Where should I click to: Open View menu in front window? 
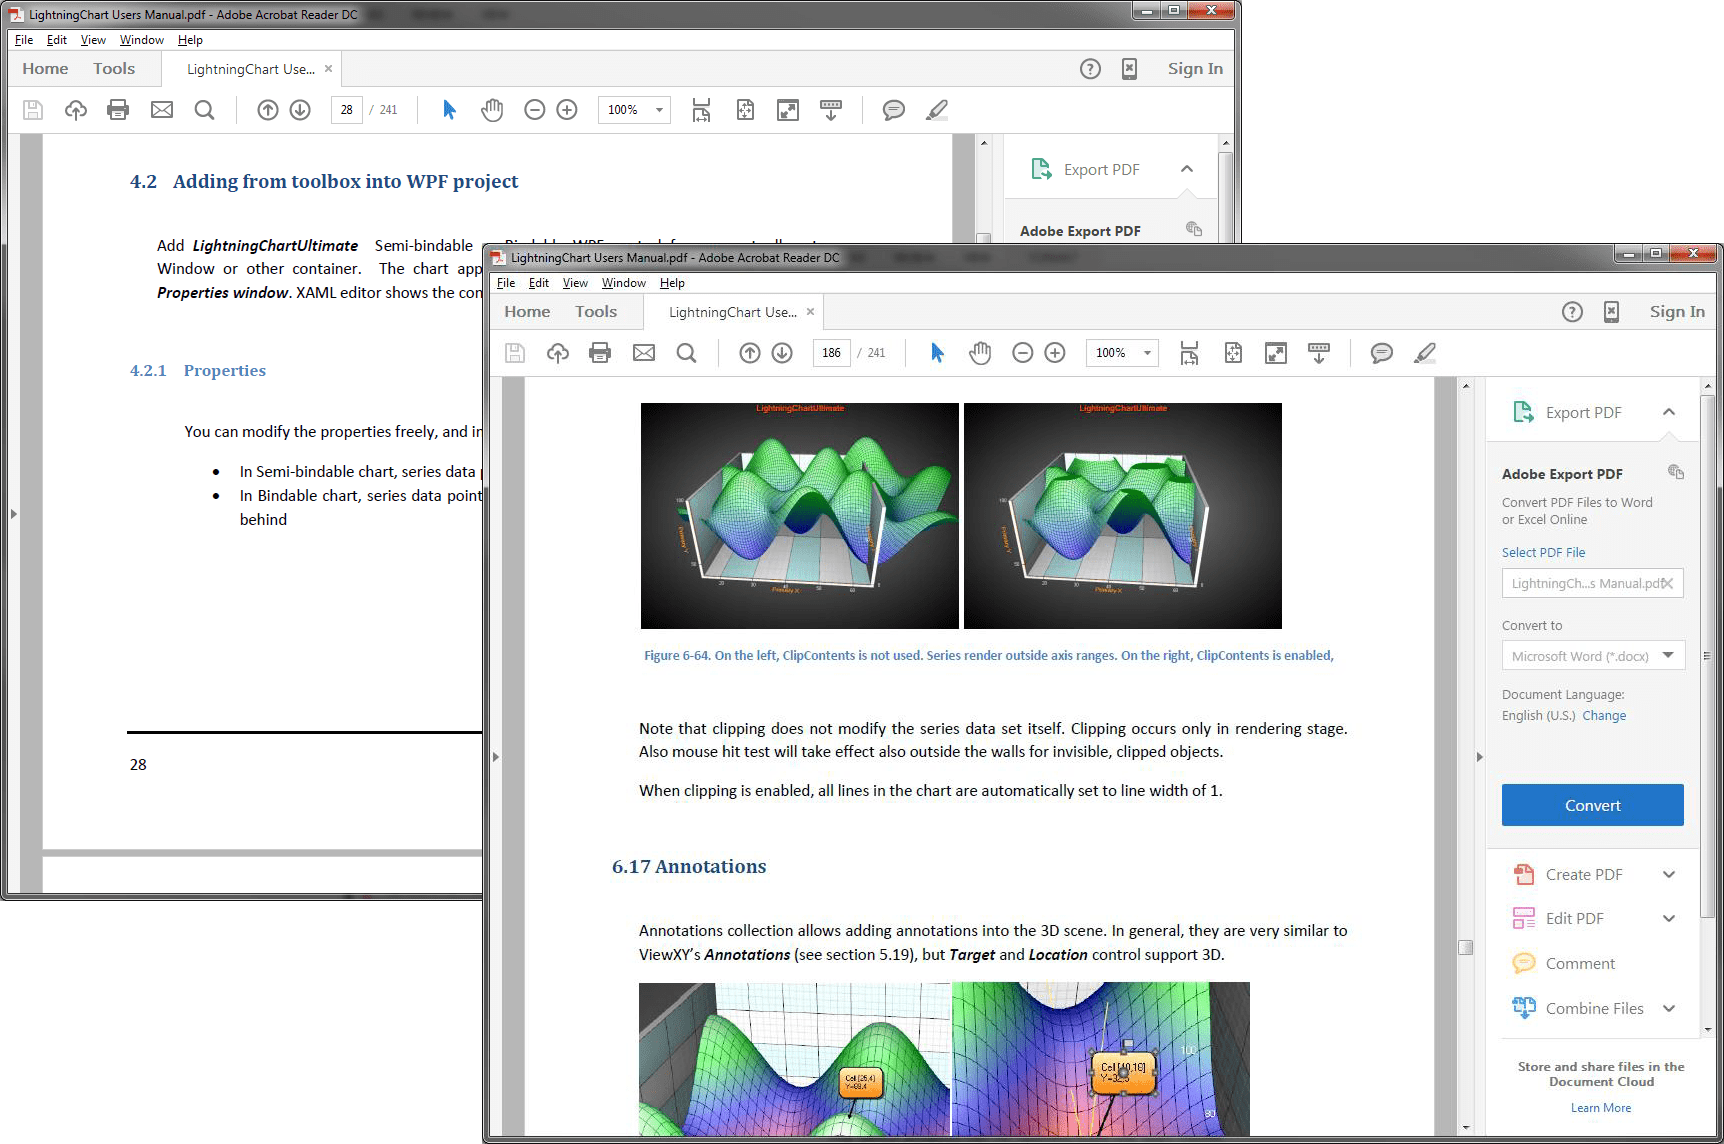click(x=575, y=283)
